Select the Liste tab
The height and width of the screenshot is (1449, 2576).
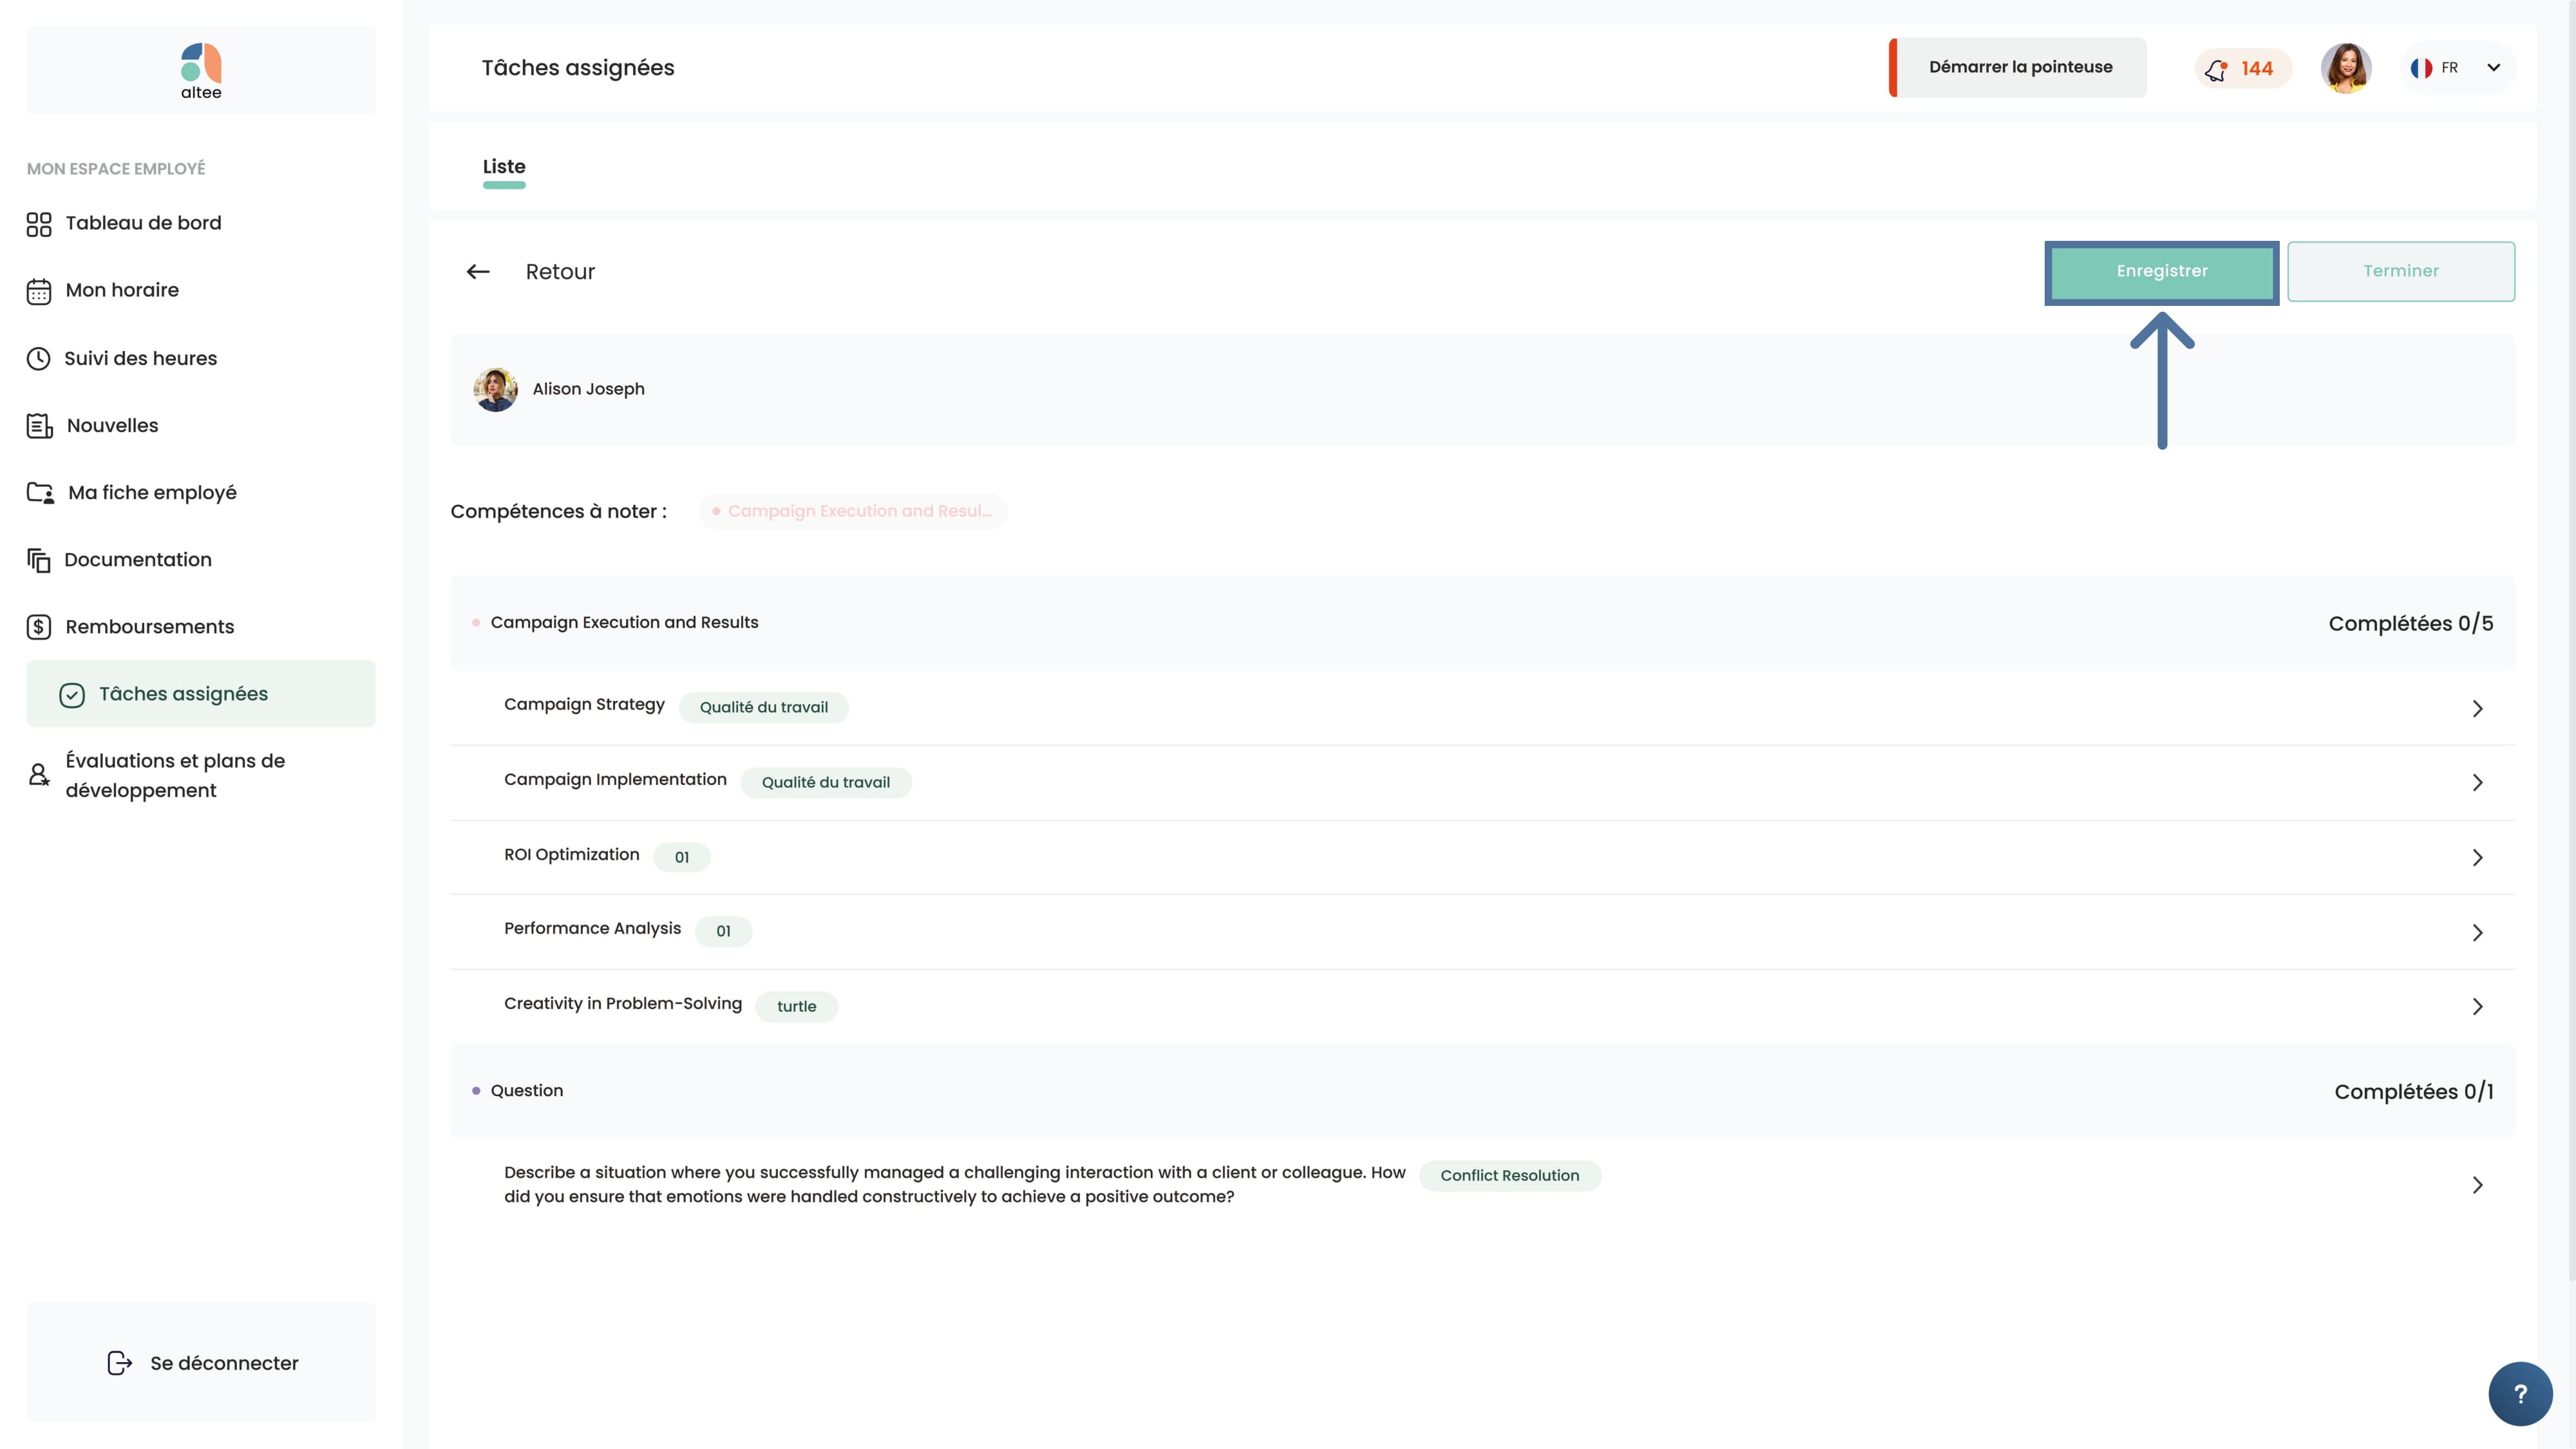point(504,167)
